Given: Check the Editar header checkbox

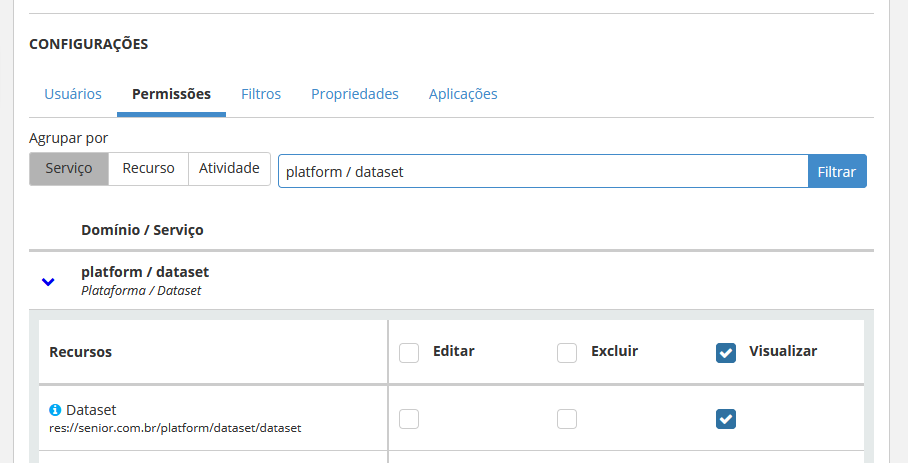Looking at the screenshot, I should click(x=409, y=352).
